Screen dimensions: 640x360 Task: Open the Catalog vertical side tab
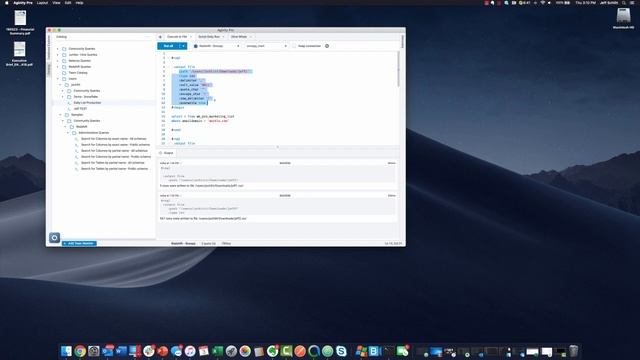pos(49,69)
